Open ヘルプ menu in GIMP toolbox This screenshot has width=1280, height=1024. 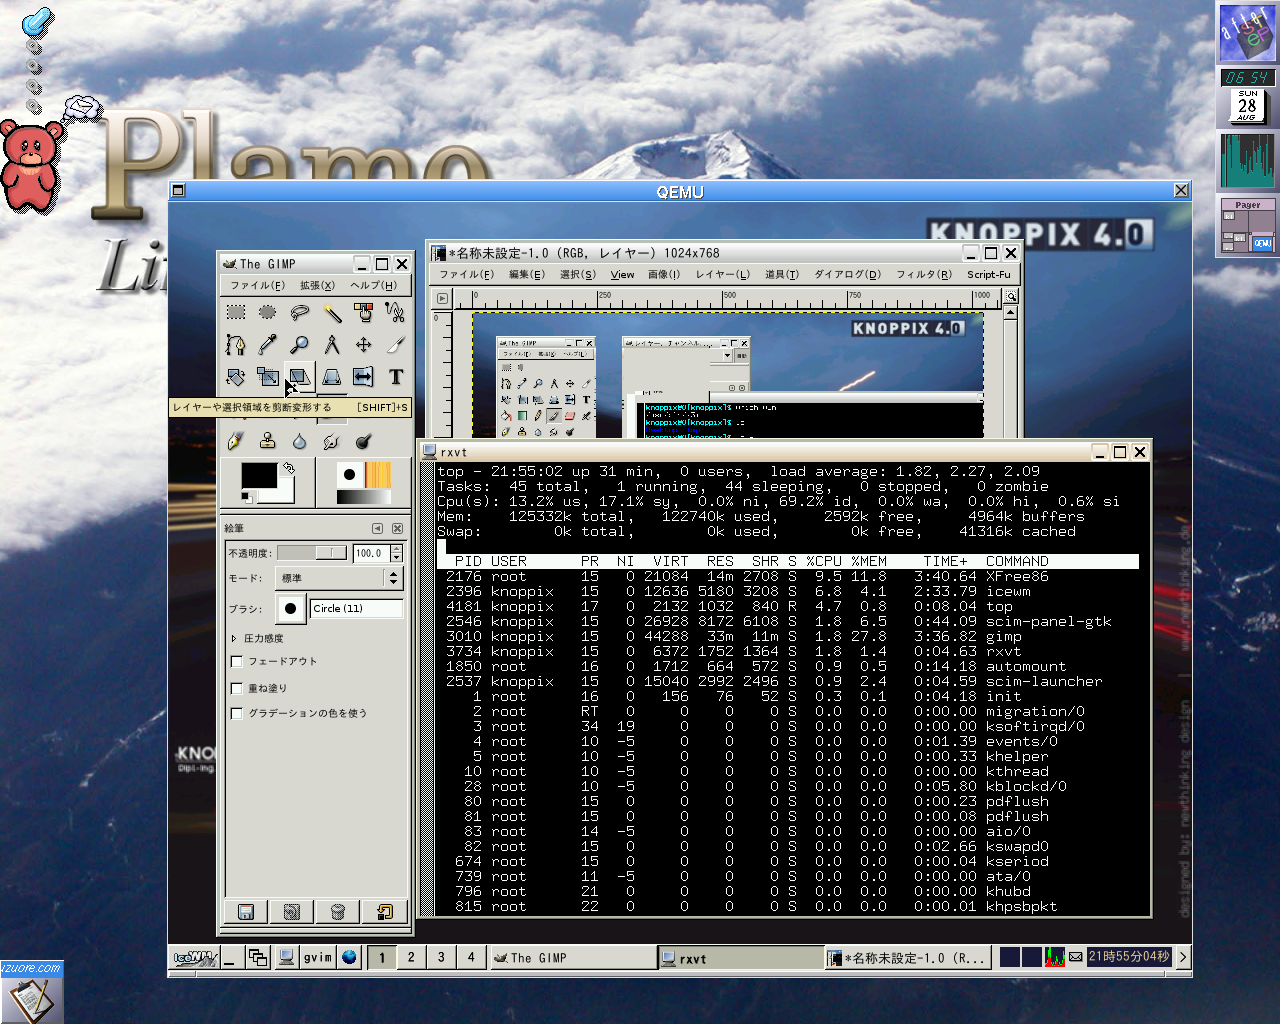click(373, 285)
